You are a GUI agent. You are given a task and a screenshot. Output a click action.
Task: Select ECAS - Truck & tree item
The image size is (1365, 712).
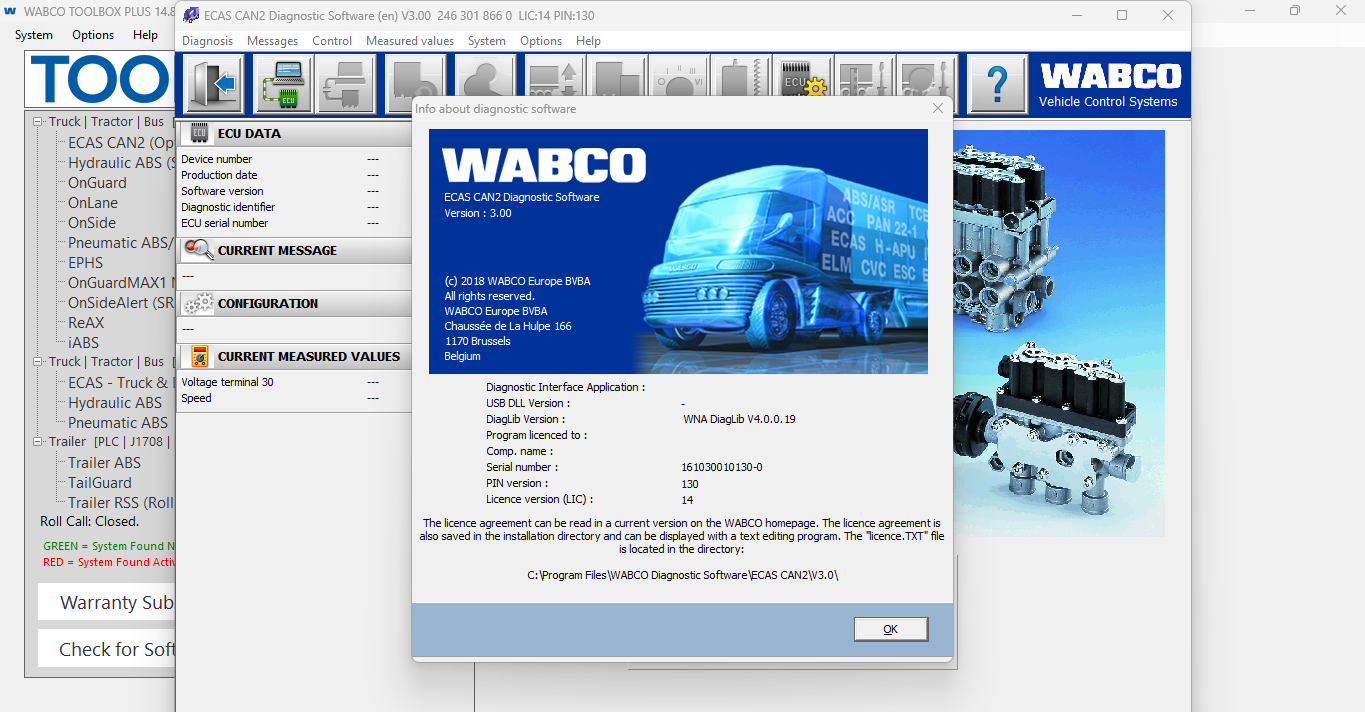click(x=121, y=383)
